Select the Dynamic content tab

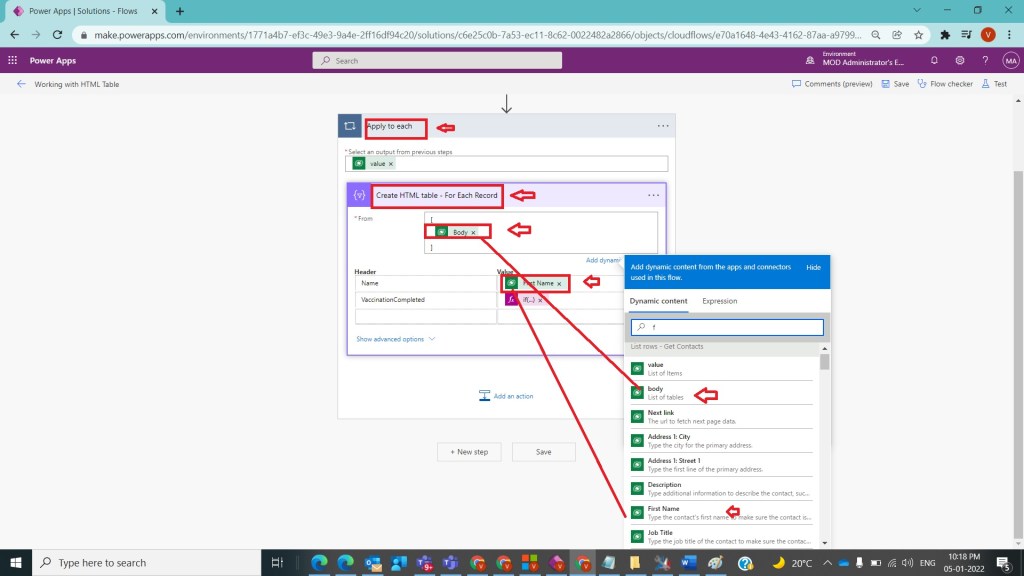coord(658,301)
